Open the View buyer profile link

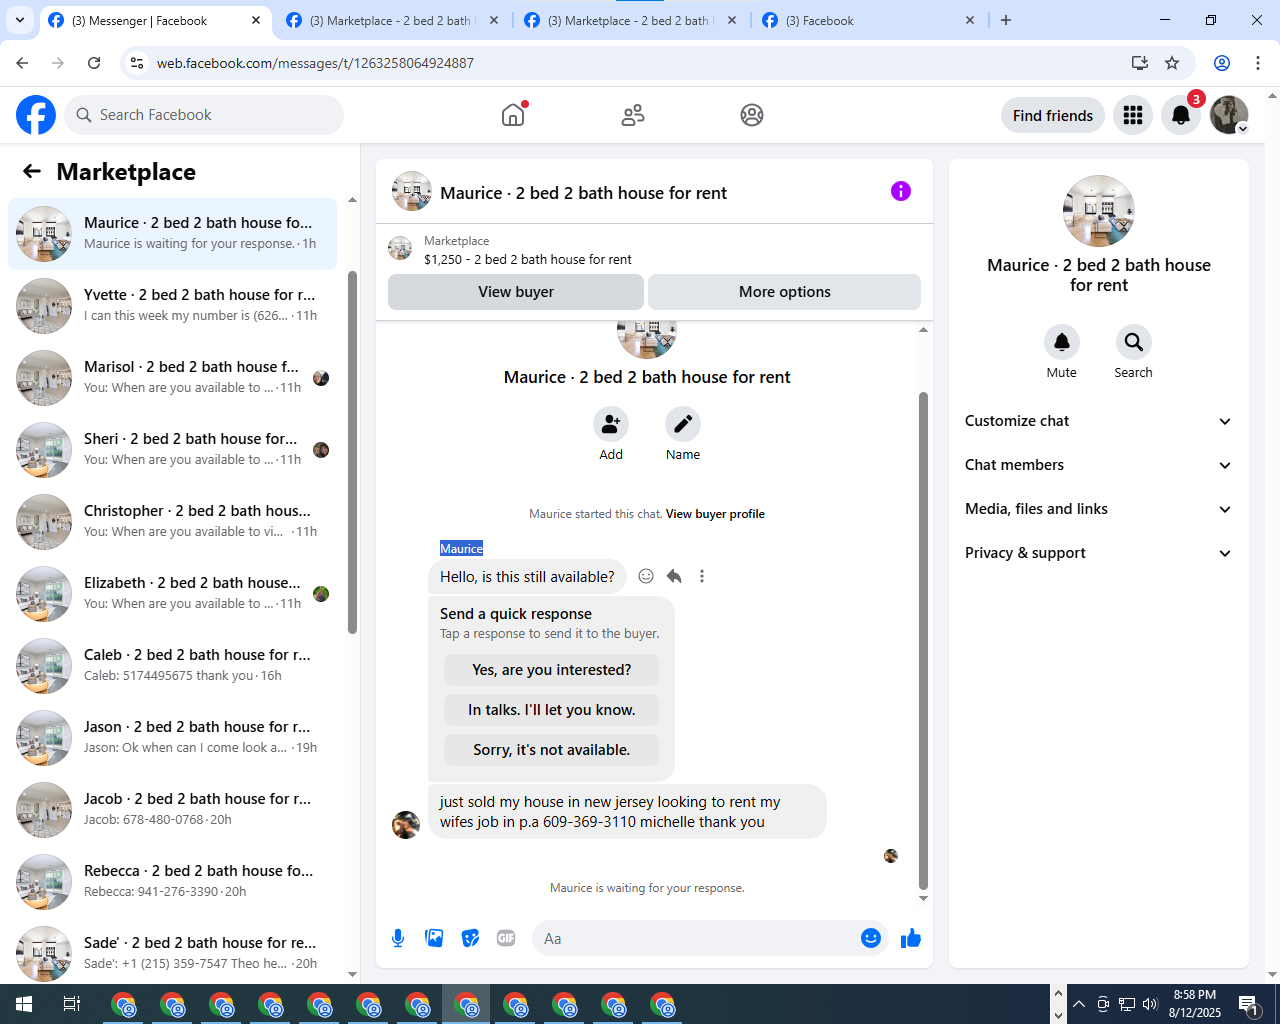pos(715,514)
